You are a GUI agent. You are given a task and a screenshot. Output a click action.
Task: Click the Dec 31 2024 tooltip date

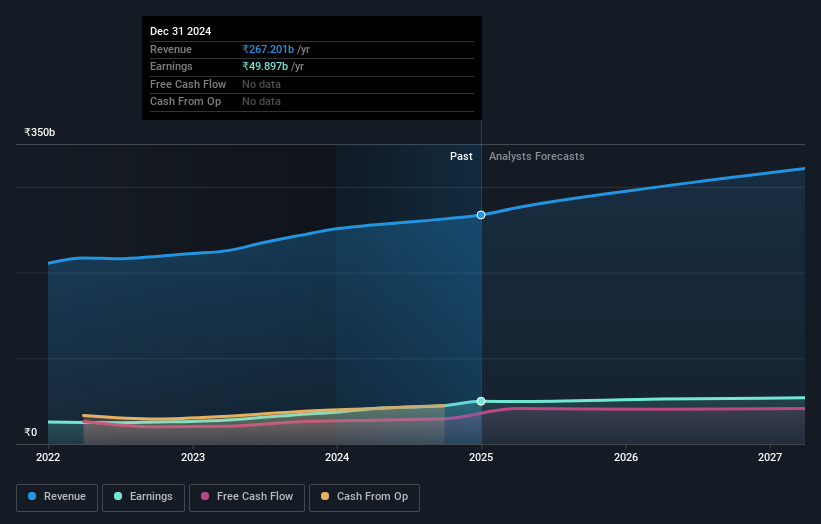click(181, 31)
